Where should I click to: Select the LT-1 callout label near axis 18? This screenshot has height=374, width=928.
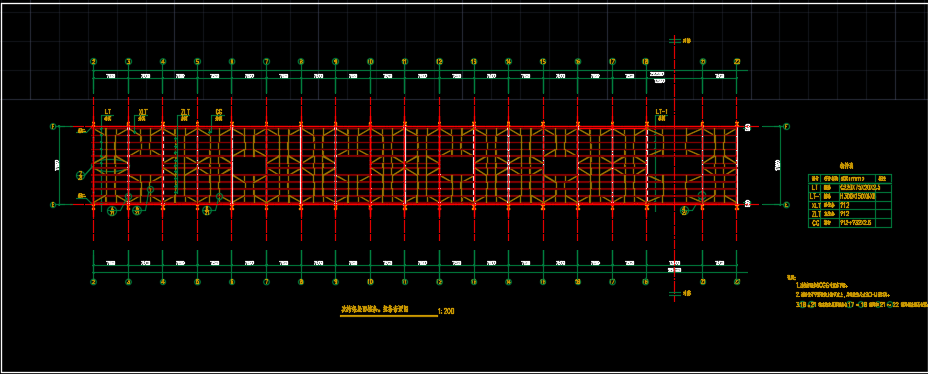pyautogui.click(x=662, y=111)
